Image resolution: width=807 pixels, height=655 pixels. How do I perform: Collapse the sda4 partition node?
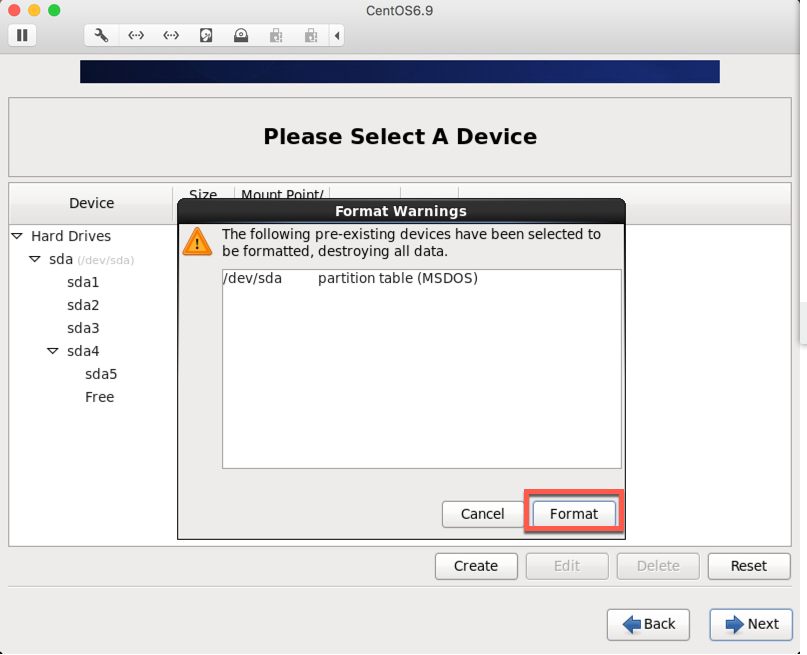pos(52,351)
